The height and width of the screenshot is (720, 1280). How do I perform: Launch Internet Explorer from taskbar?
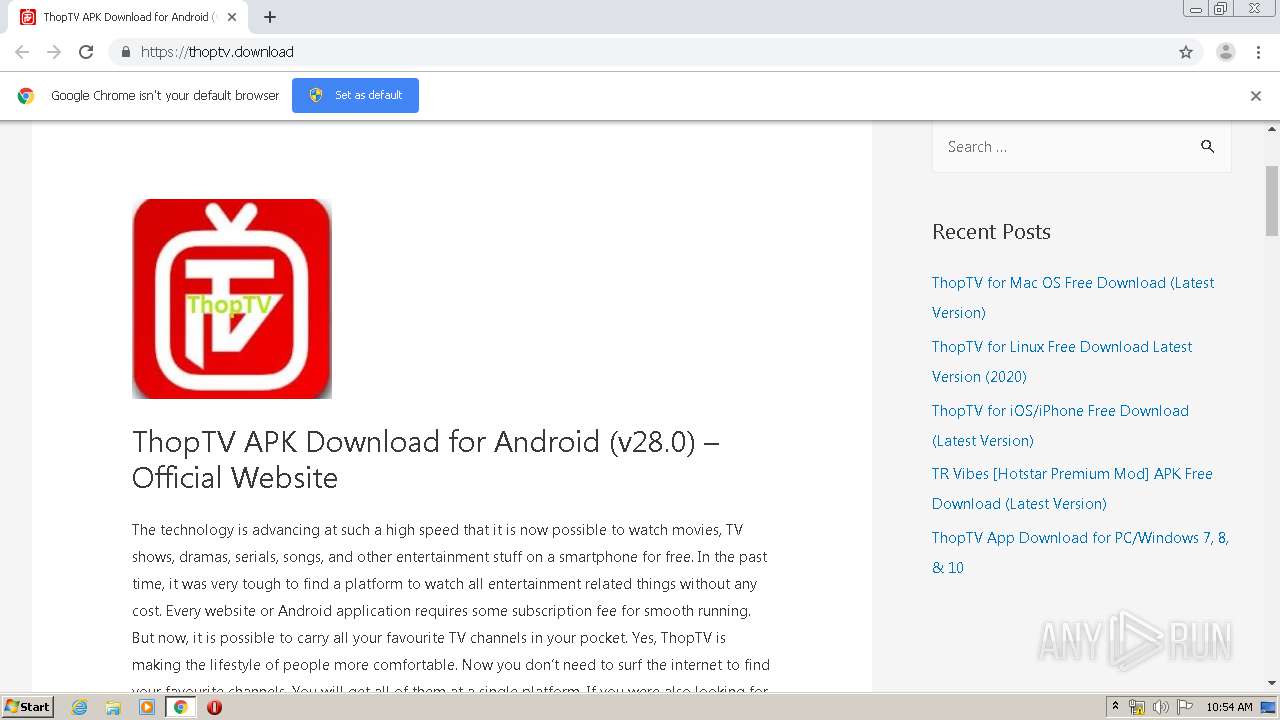point(80,707)
